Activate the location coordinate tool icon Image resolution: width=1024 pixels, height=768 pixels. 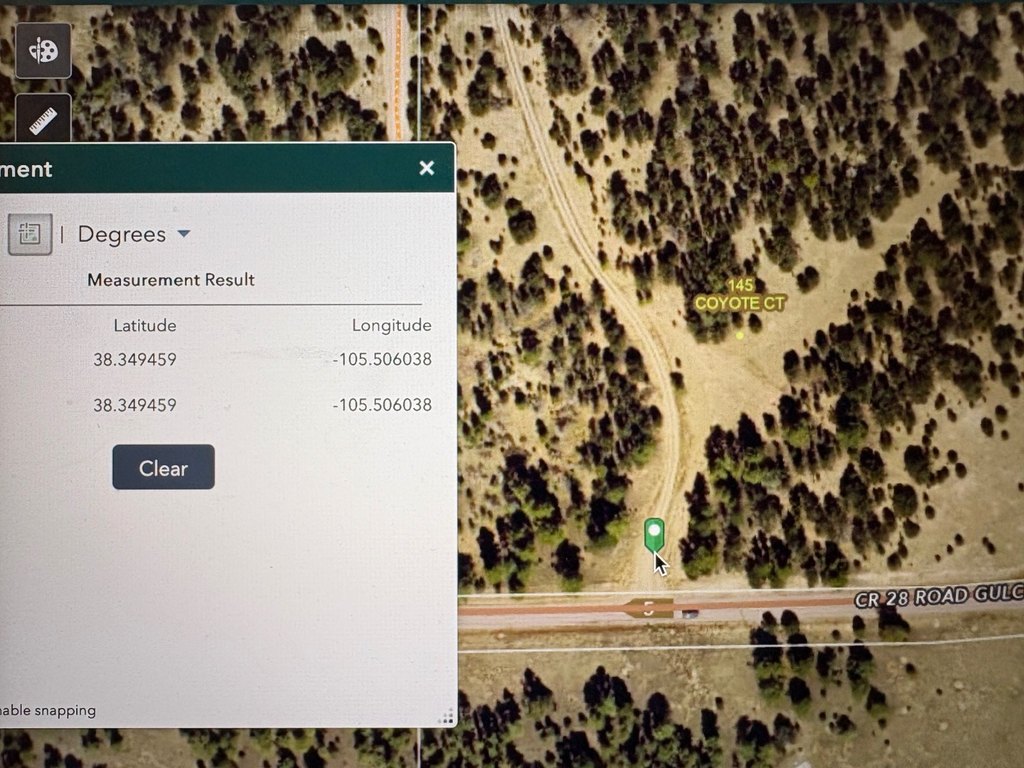tap(29, 234)
